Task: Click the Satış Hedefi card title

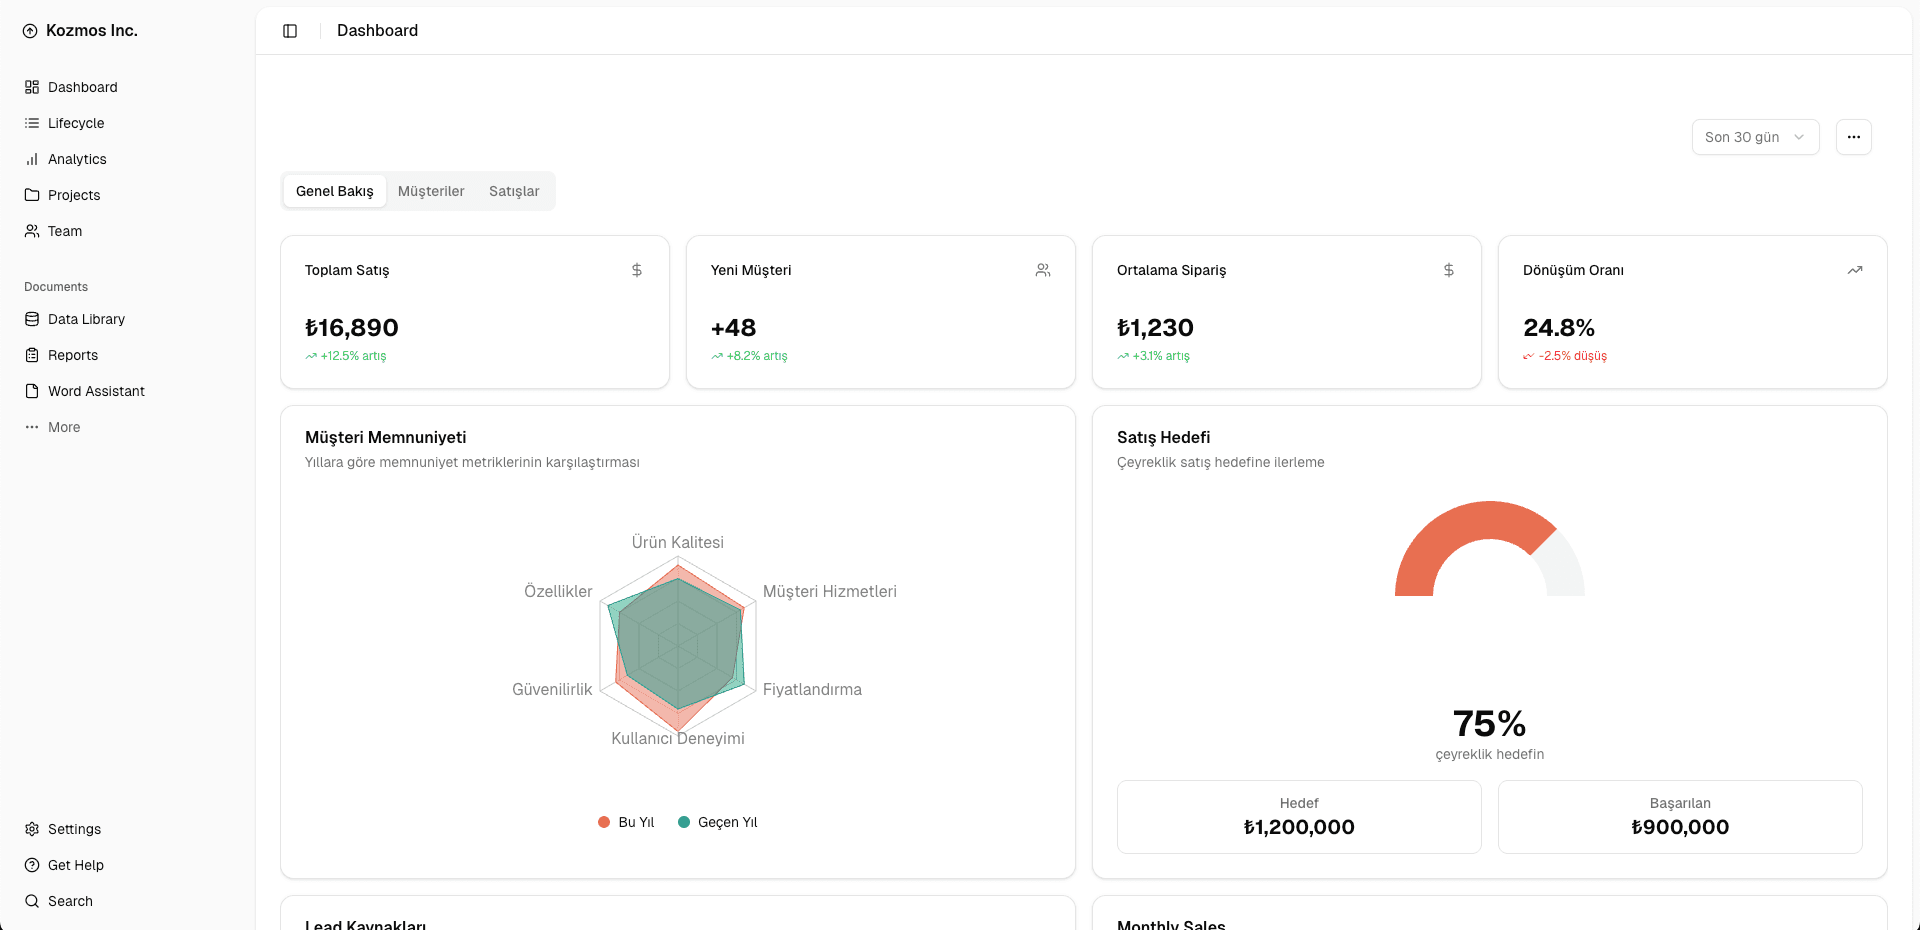Action: point(1164,437)
